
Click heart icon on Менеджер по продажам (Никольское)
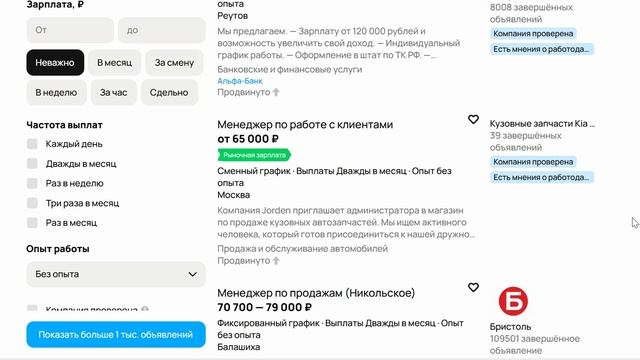click(x=473, y=287)
